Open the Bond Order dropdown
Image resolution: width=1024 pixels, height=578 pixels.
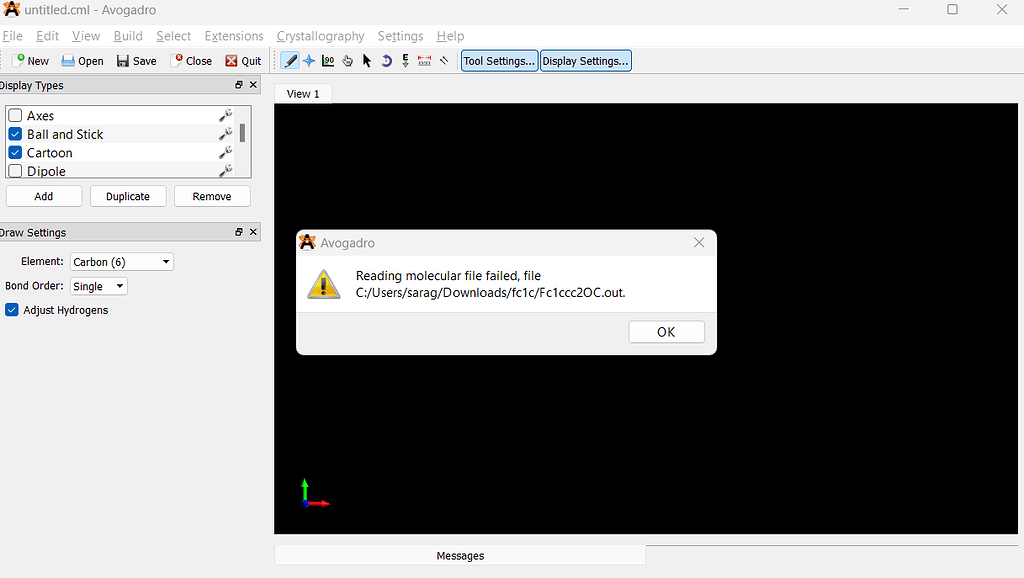(x=98, y=286)
